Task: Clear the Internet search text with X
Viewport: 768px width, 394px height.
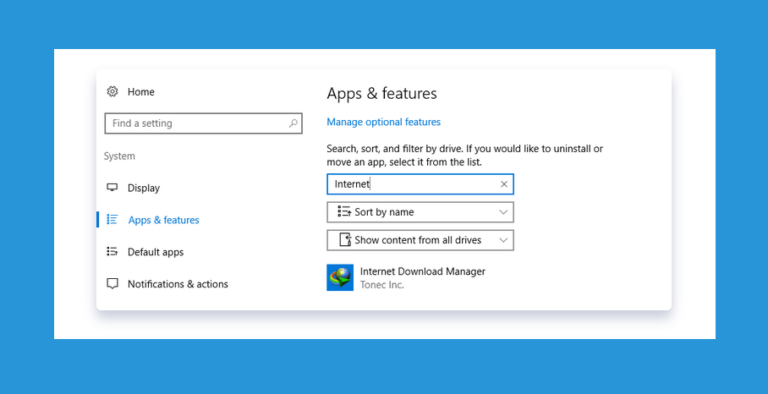Action: 504,184
